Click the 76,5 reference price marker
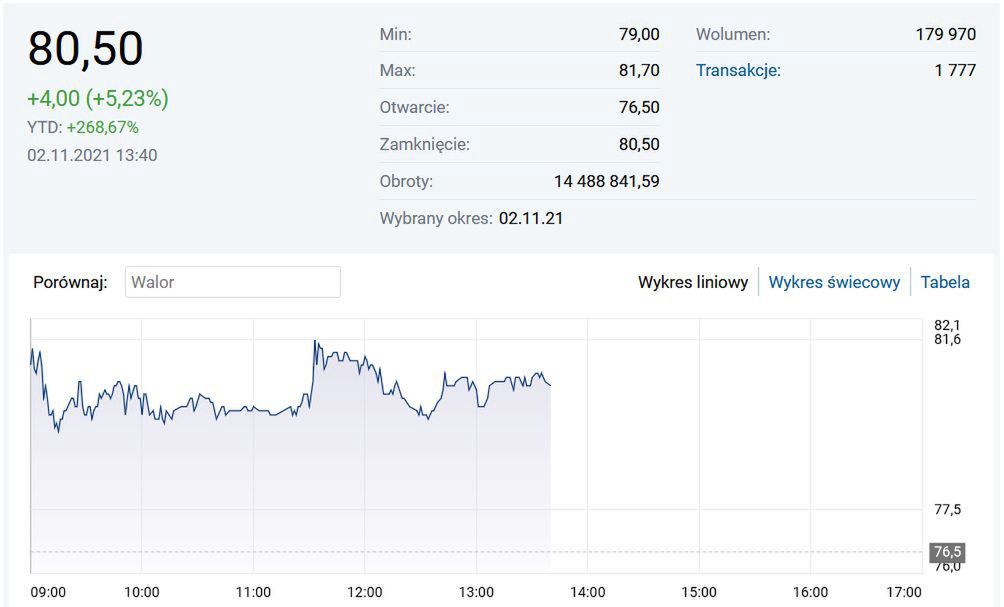Screen dimensions: 1004x607 coord(947,552)
